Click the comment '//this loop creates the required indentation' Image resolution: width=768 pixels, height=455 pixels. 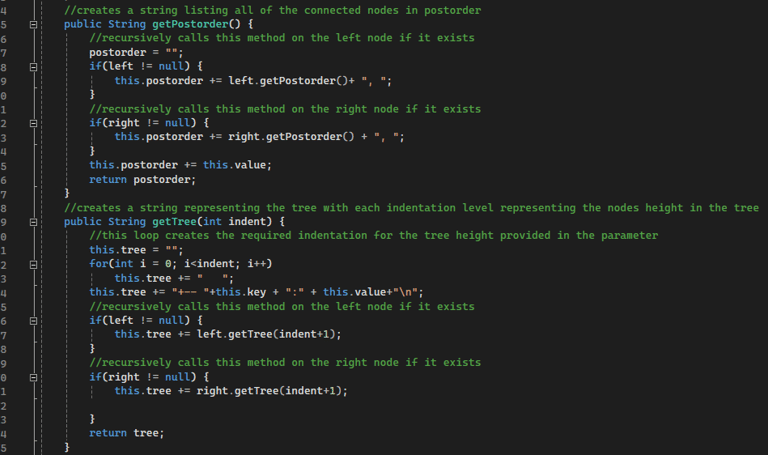point(374,236)
